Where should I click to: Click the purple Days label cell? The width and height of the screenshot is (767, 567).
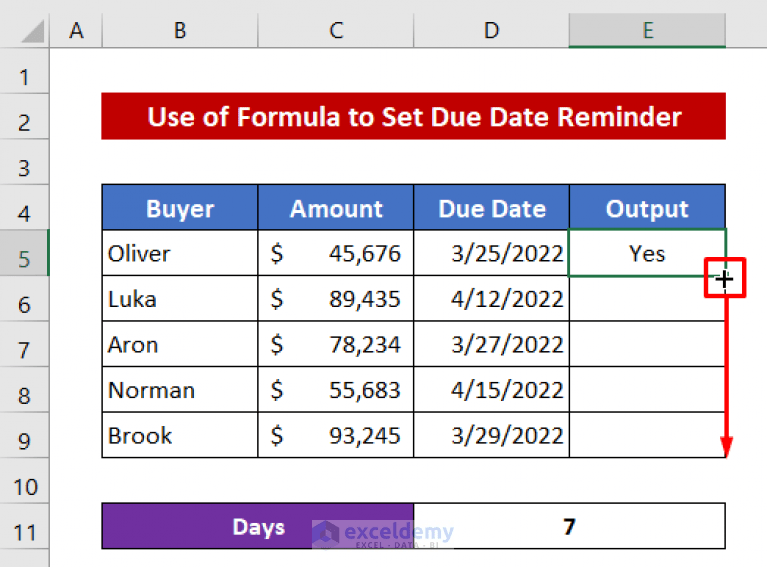click(258, 527)
